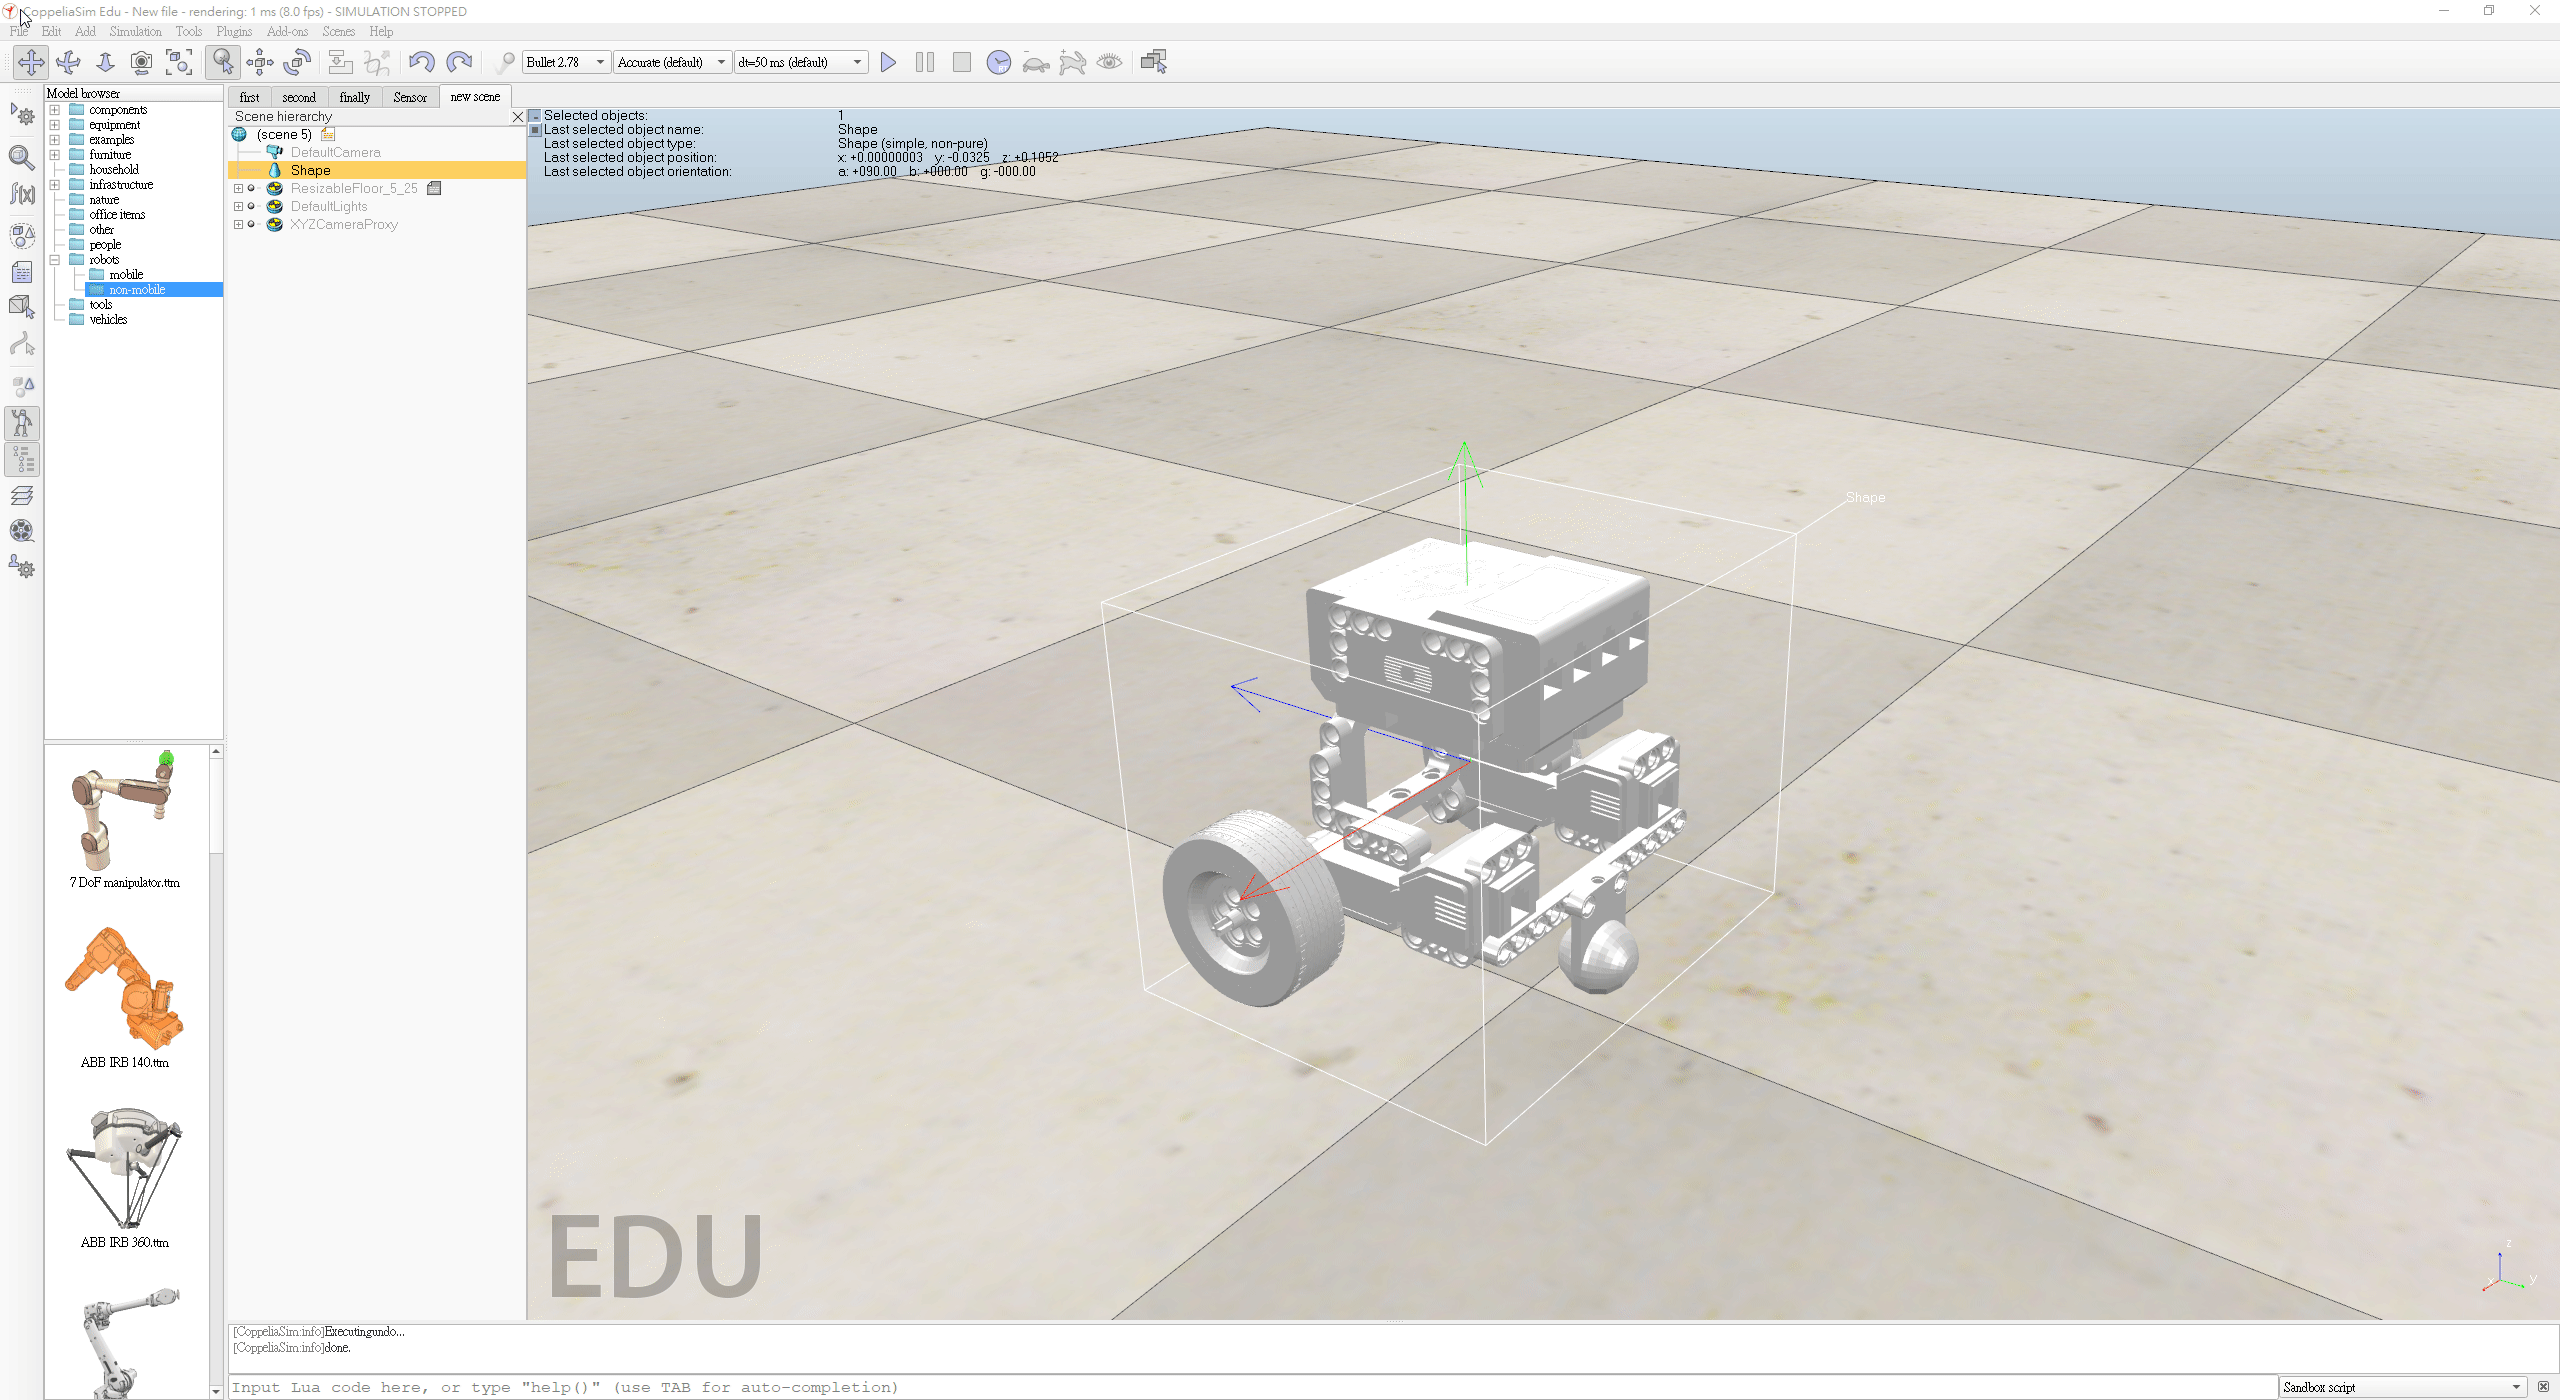Activate the click selection tool
This screenshot has height=1400, width=2560.
[222, 62]
